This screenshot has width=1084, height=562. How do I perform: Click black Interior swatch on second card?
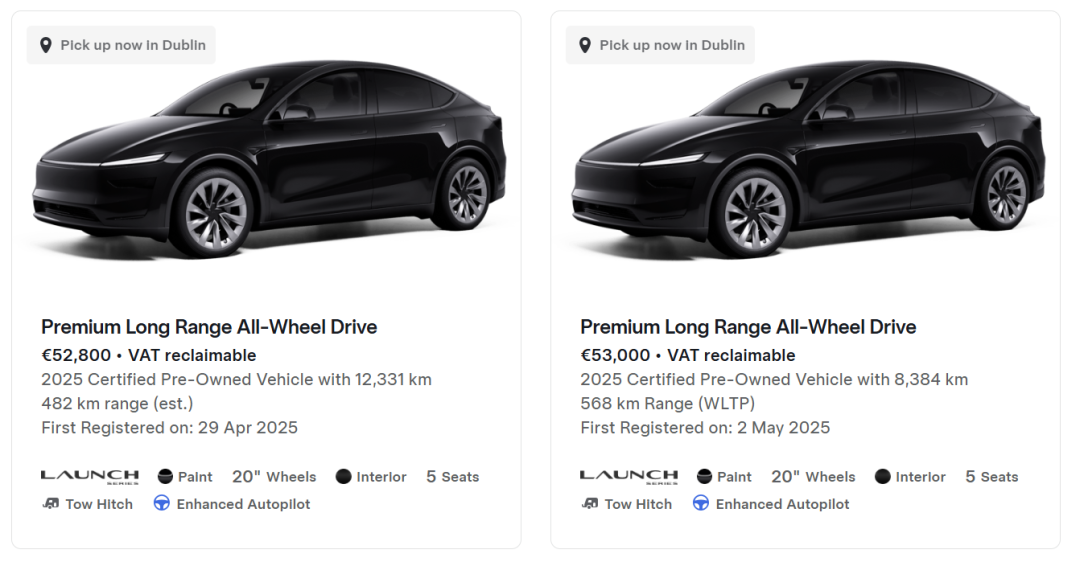[x=883, y=477]
